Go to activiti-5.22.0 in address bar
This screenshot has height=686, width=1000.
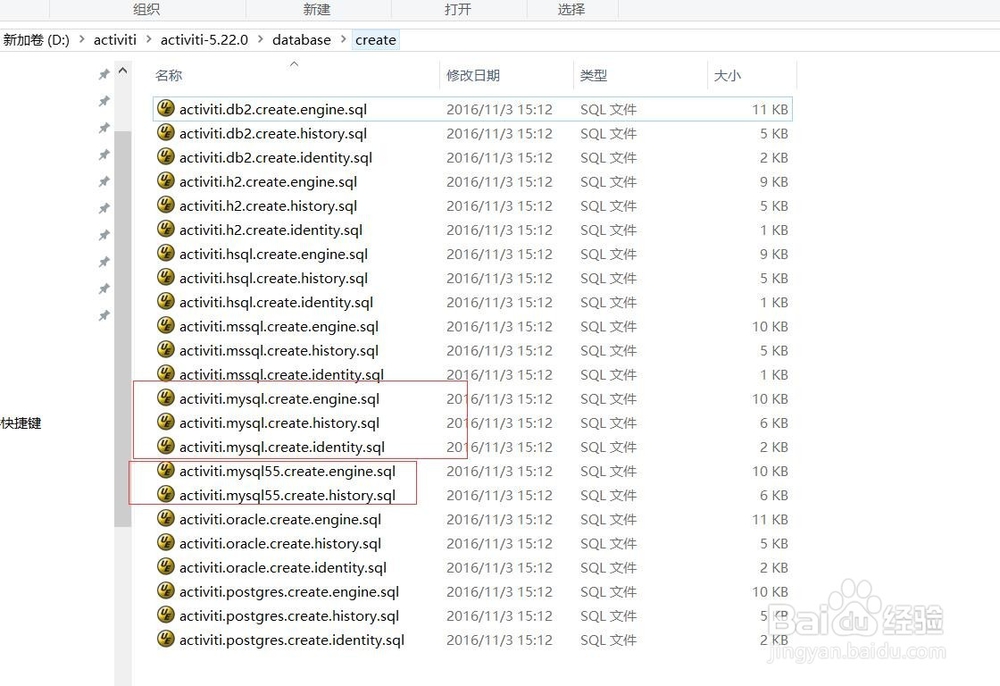point(204,40)
